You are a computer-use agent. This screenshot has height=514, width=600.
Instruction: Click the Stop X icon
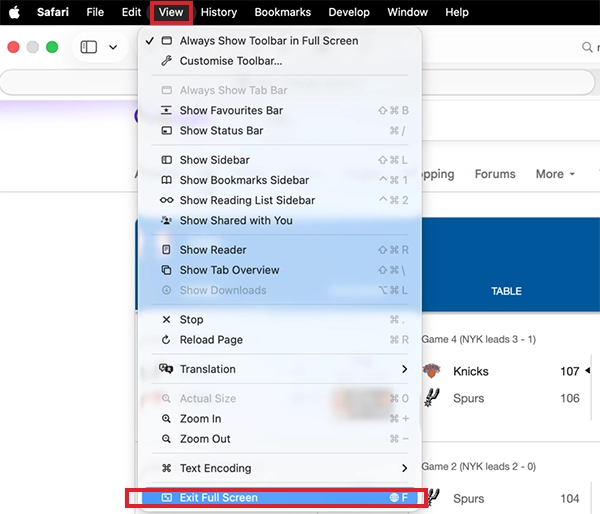[166, 320]
